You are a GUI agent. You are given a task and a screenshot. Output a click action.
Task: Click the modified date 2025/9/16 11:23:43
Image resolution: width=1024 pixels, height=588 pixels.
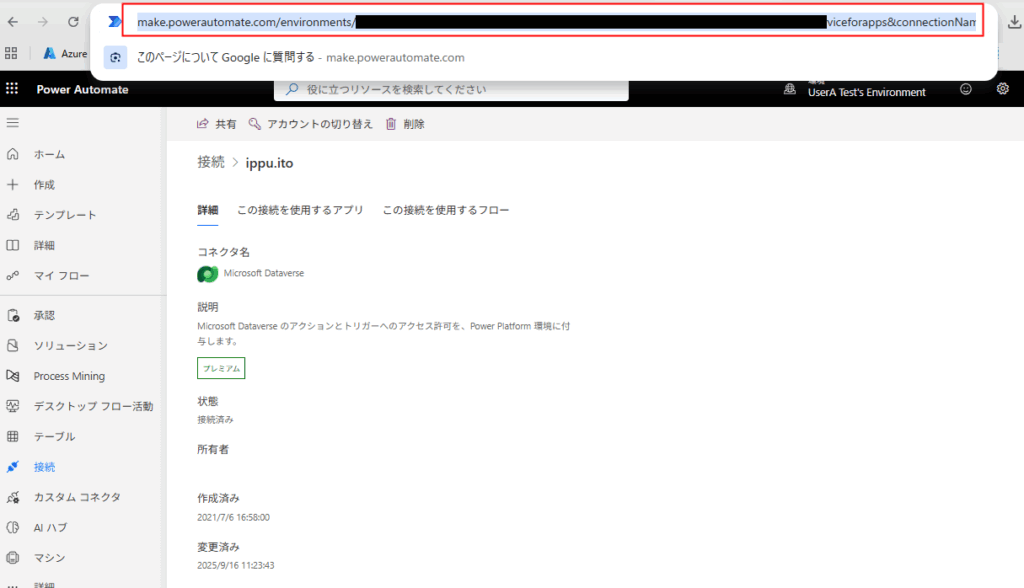(236, 566)
